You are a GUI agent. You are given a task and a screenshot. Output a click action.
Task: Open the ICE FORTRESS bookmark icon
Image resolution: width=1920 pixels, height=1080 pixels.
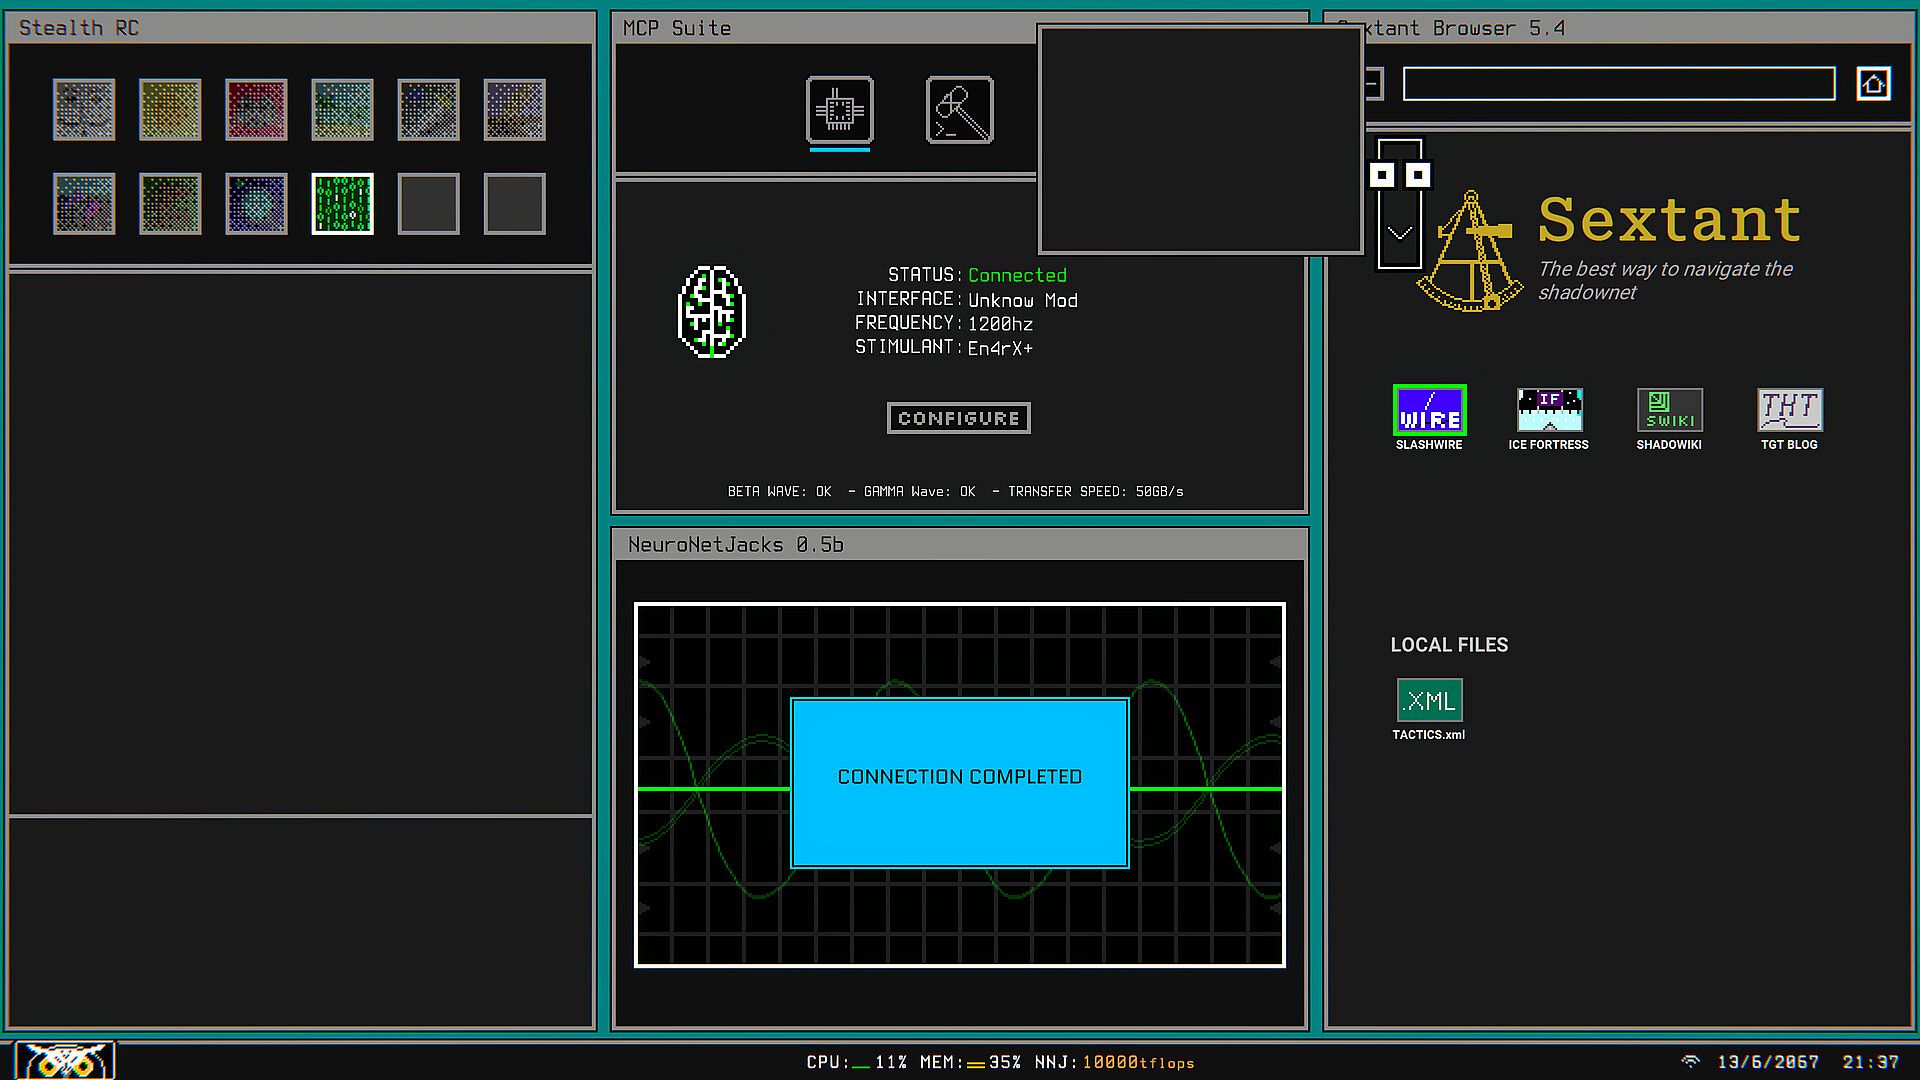(1548, 410)
